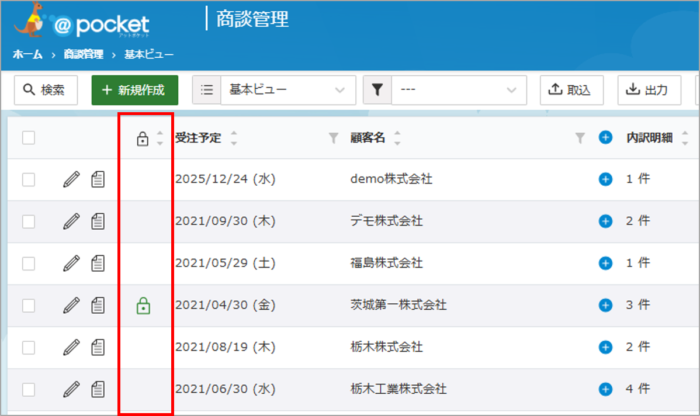
Task: Click the filter funnel icon in 受注予定 column
Action: 334,138
